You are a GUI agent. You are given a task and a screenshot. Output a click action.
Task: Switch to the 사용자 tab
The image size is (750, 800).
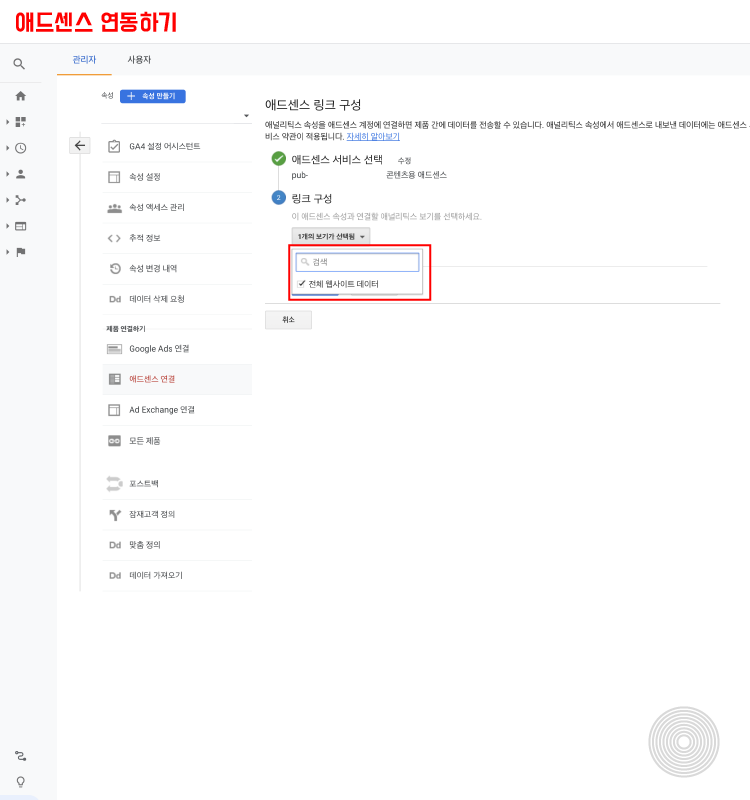pyautogui.click(x=139, y=60)
